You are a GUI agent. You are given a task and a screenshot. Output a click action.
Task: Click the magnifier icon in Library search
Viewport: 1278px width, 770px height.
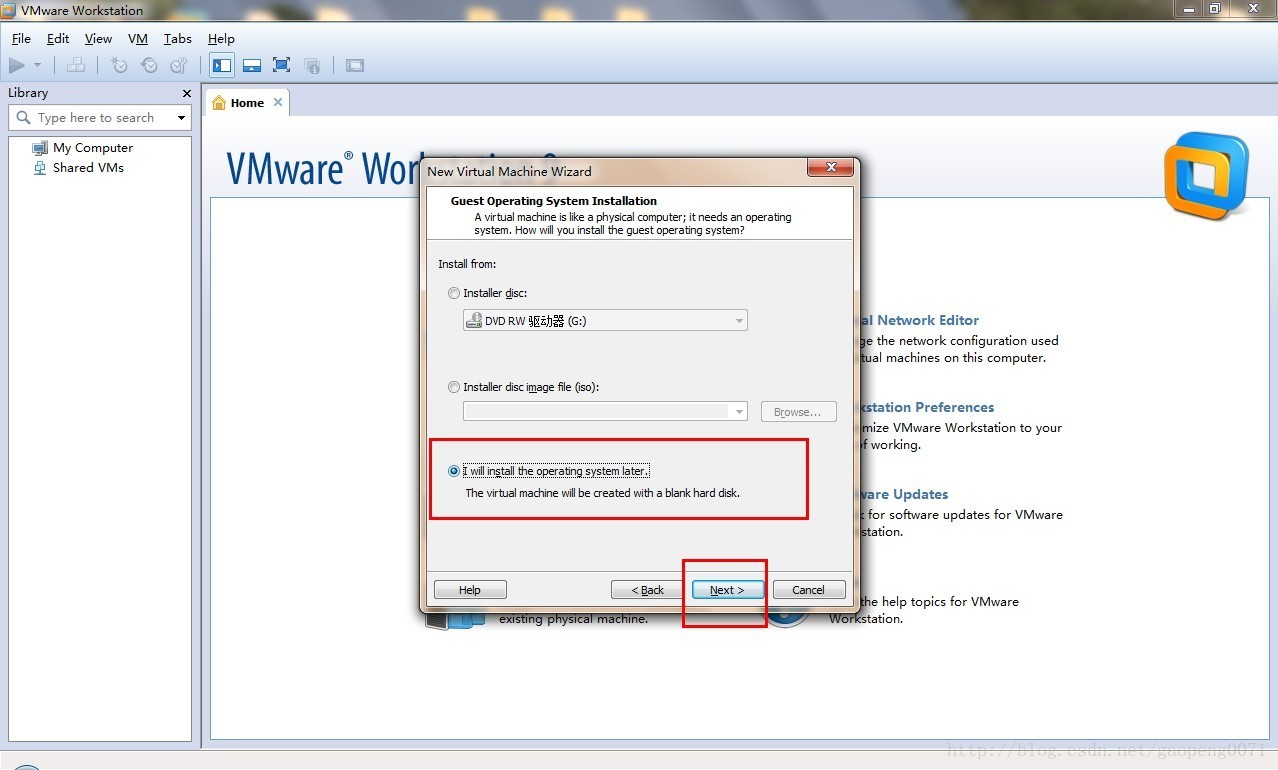24,118
